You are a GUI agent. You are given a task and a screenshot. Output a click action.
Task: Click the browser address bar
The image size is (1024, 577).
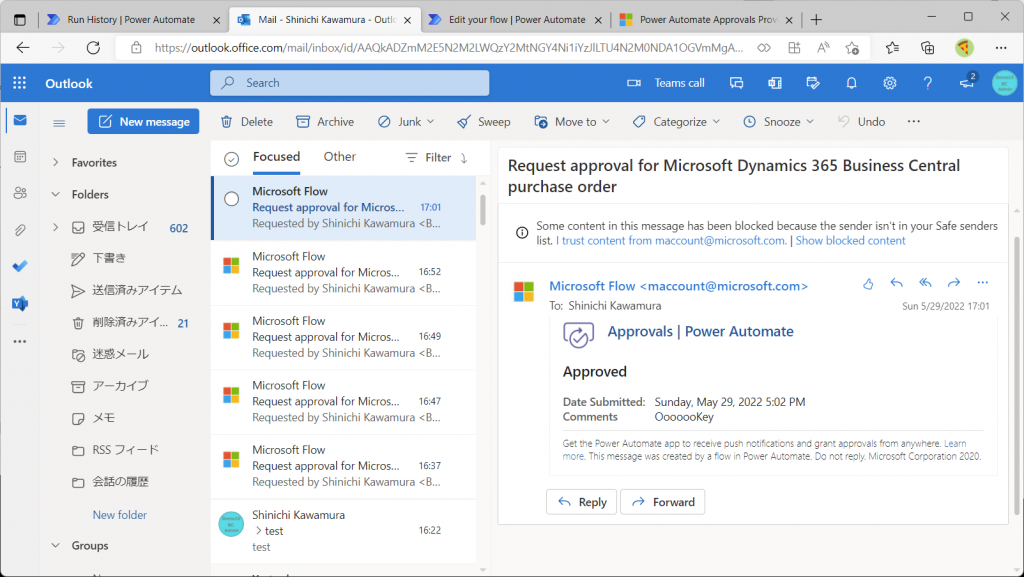point(448,48)
